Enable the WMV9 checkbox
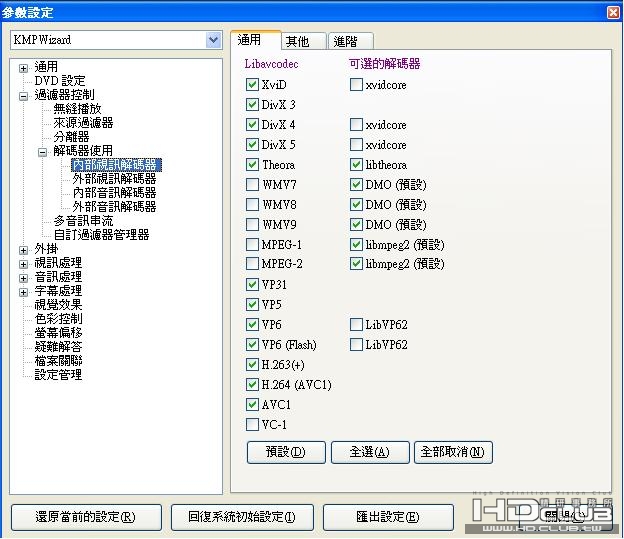This screenshot has height=539, width=624. pyautogui.click(x=252, y=225)
